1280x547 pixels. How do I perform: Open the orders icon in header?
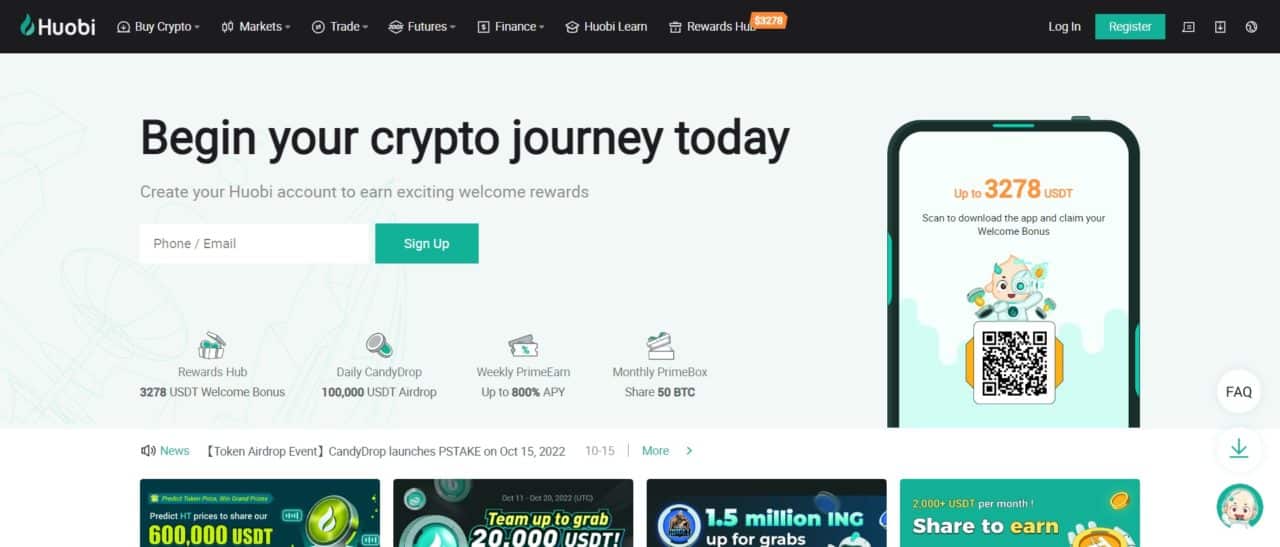pyautogui.click(x=1188, y=27)
